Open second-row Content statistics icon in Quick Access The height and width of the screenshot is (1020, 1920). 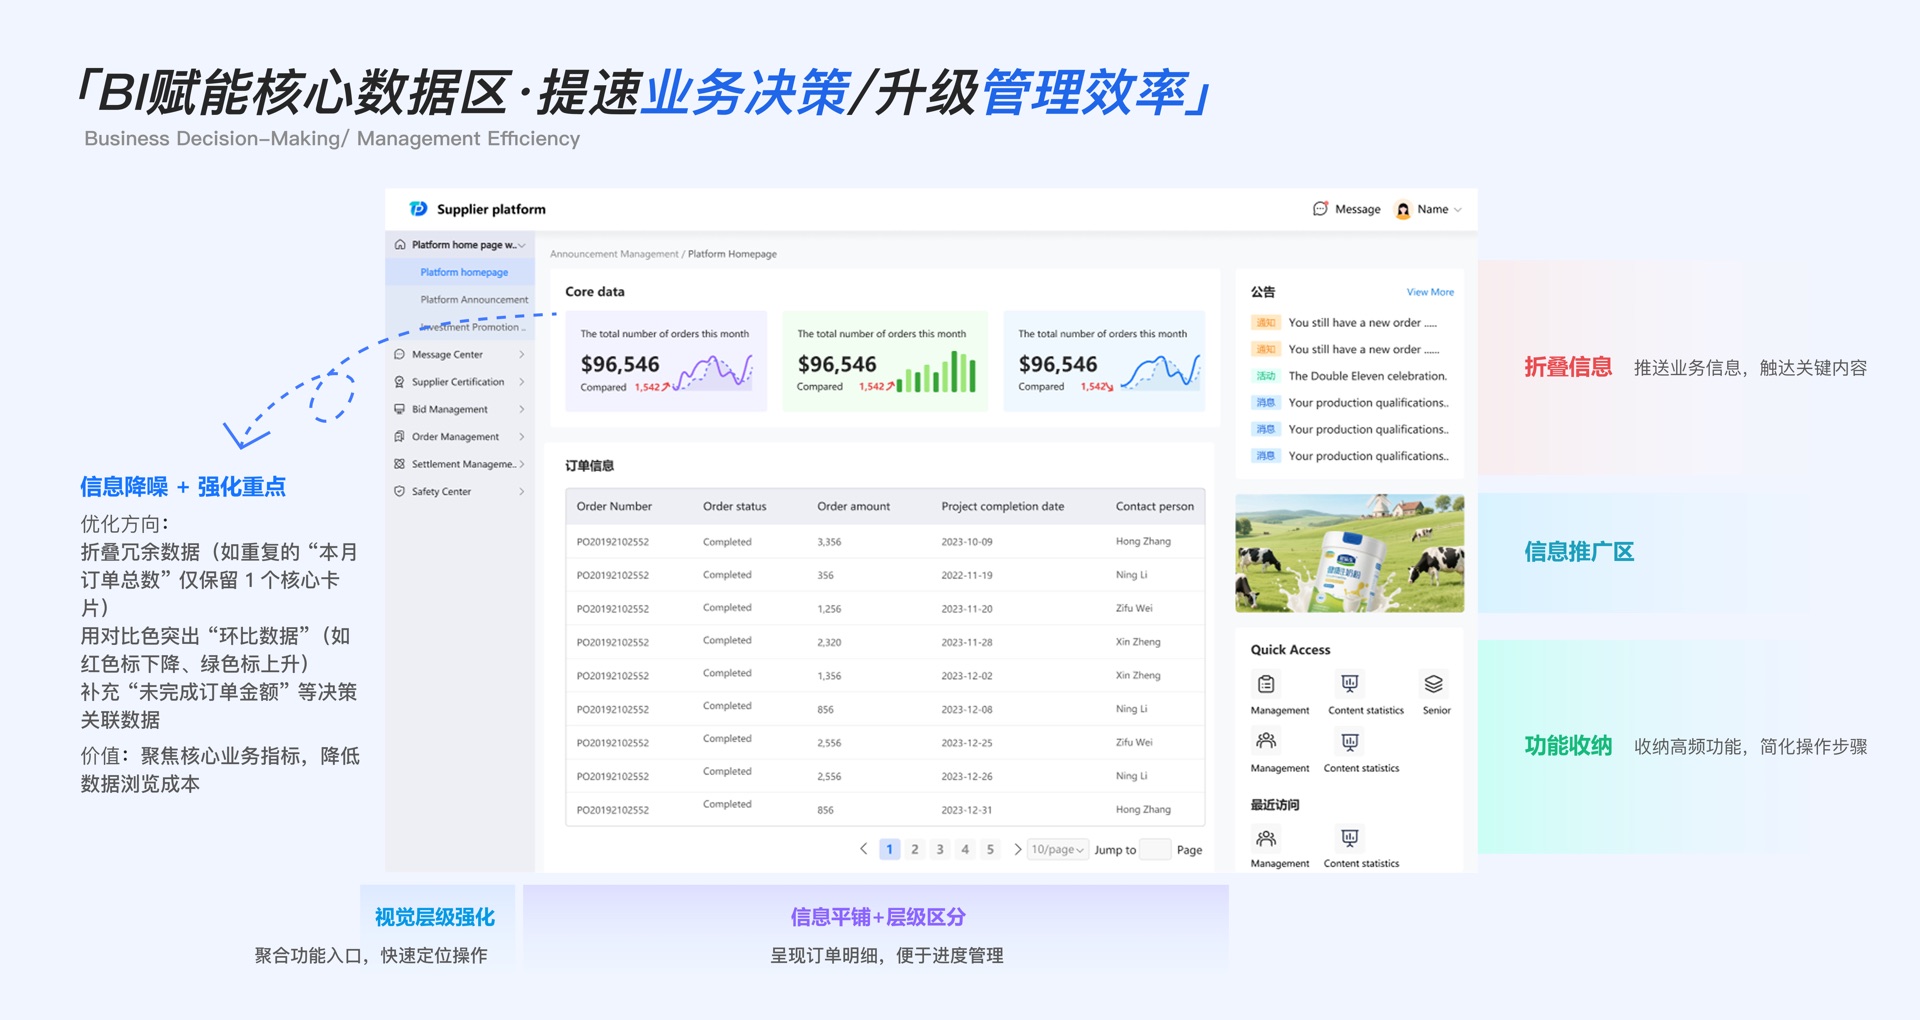(x=1350, y=741)
